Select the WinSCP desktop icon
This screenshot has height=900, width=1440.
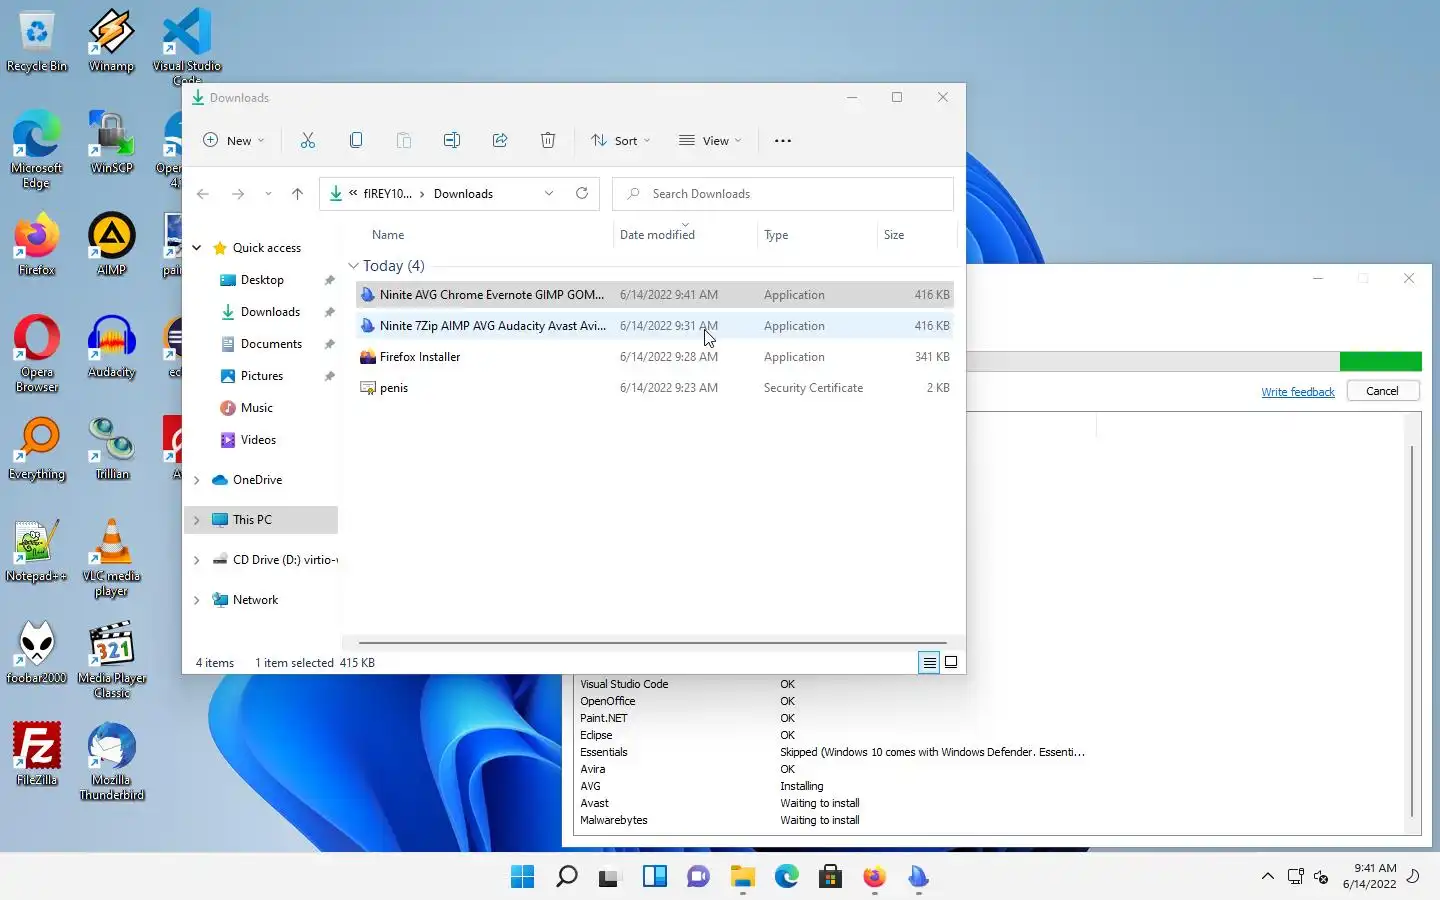[111, 143]
